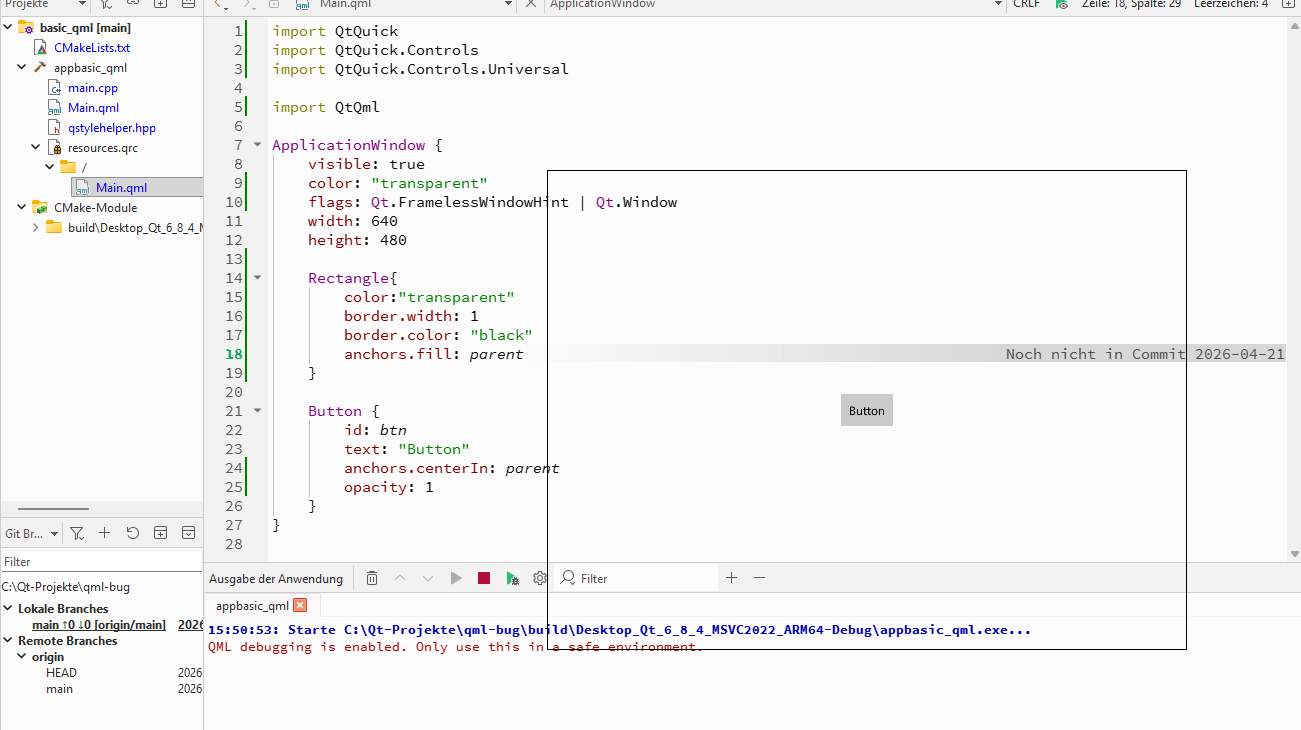Viewport: 1301px width, 730px height.
Task: Select the origin HEAD branch
Action: (61, 673)
